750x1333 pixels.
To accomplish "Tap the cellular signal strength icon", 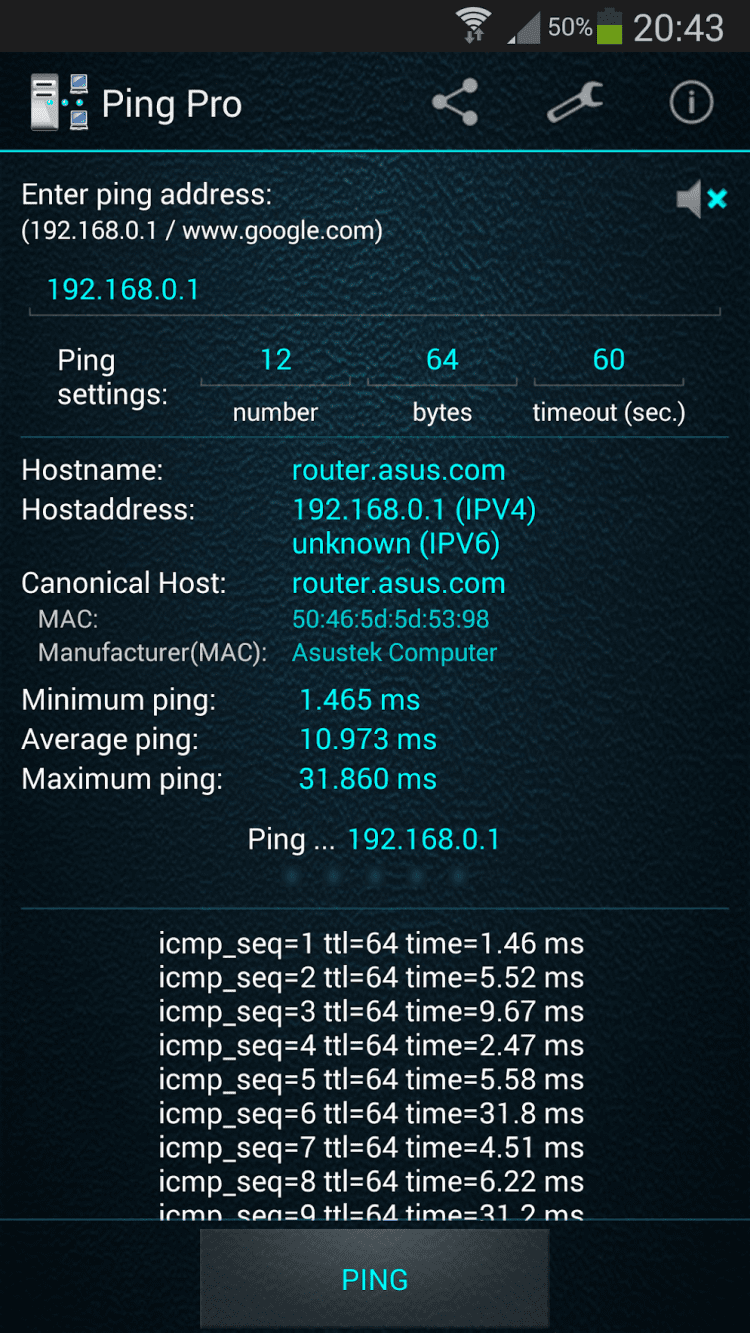I will (x=523, y=28).
